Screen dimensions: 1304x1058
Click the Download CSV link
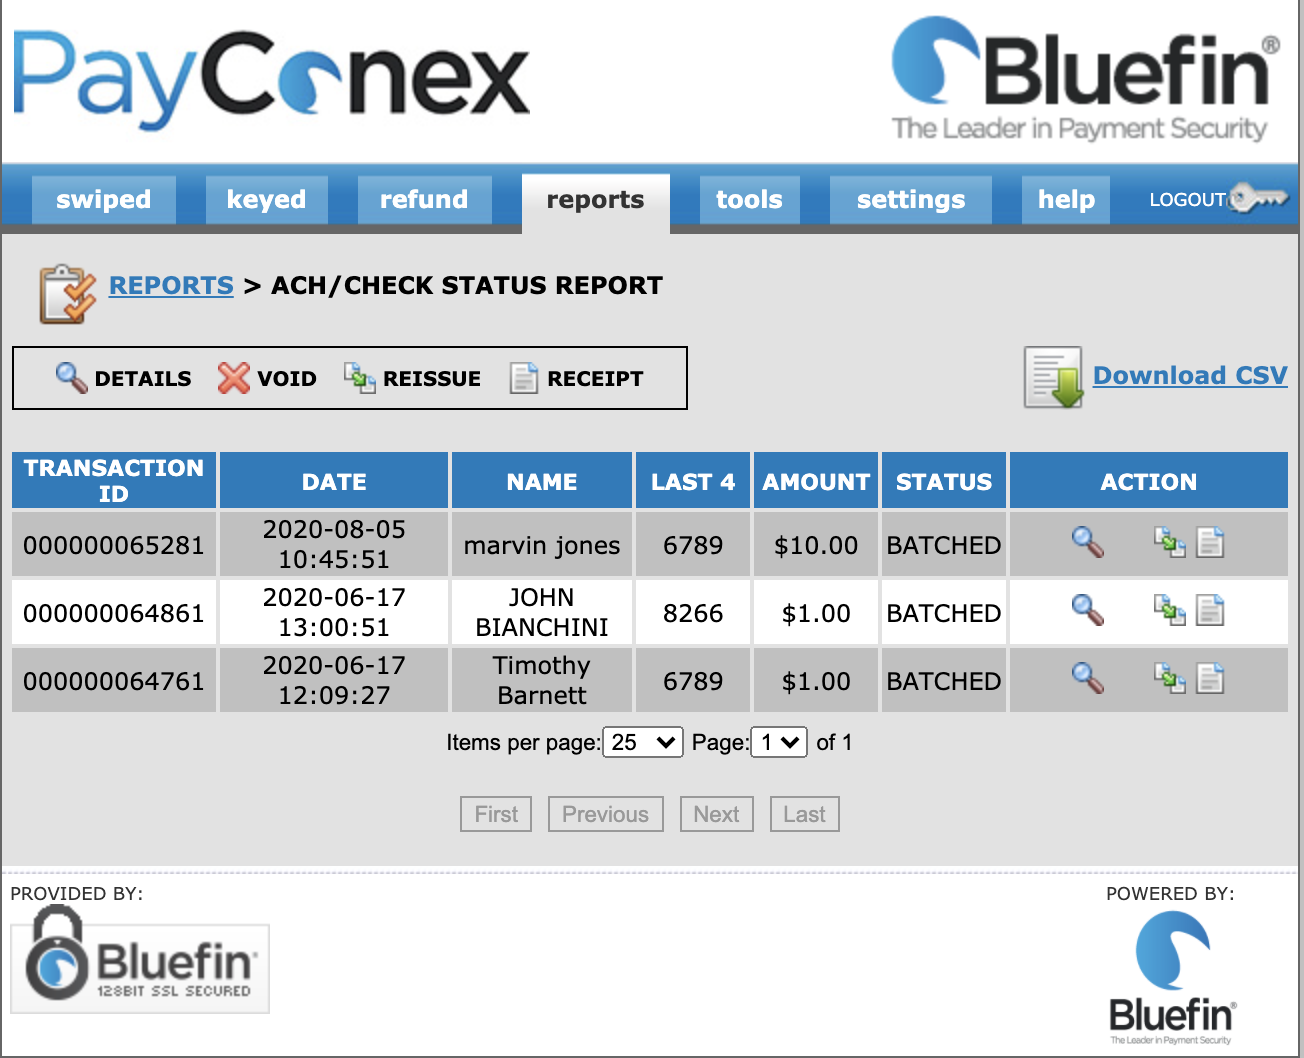(x=1190, y=376)
